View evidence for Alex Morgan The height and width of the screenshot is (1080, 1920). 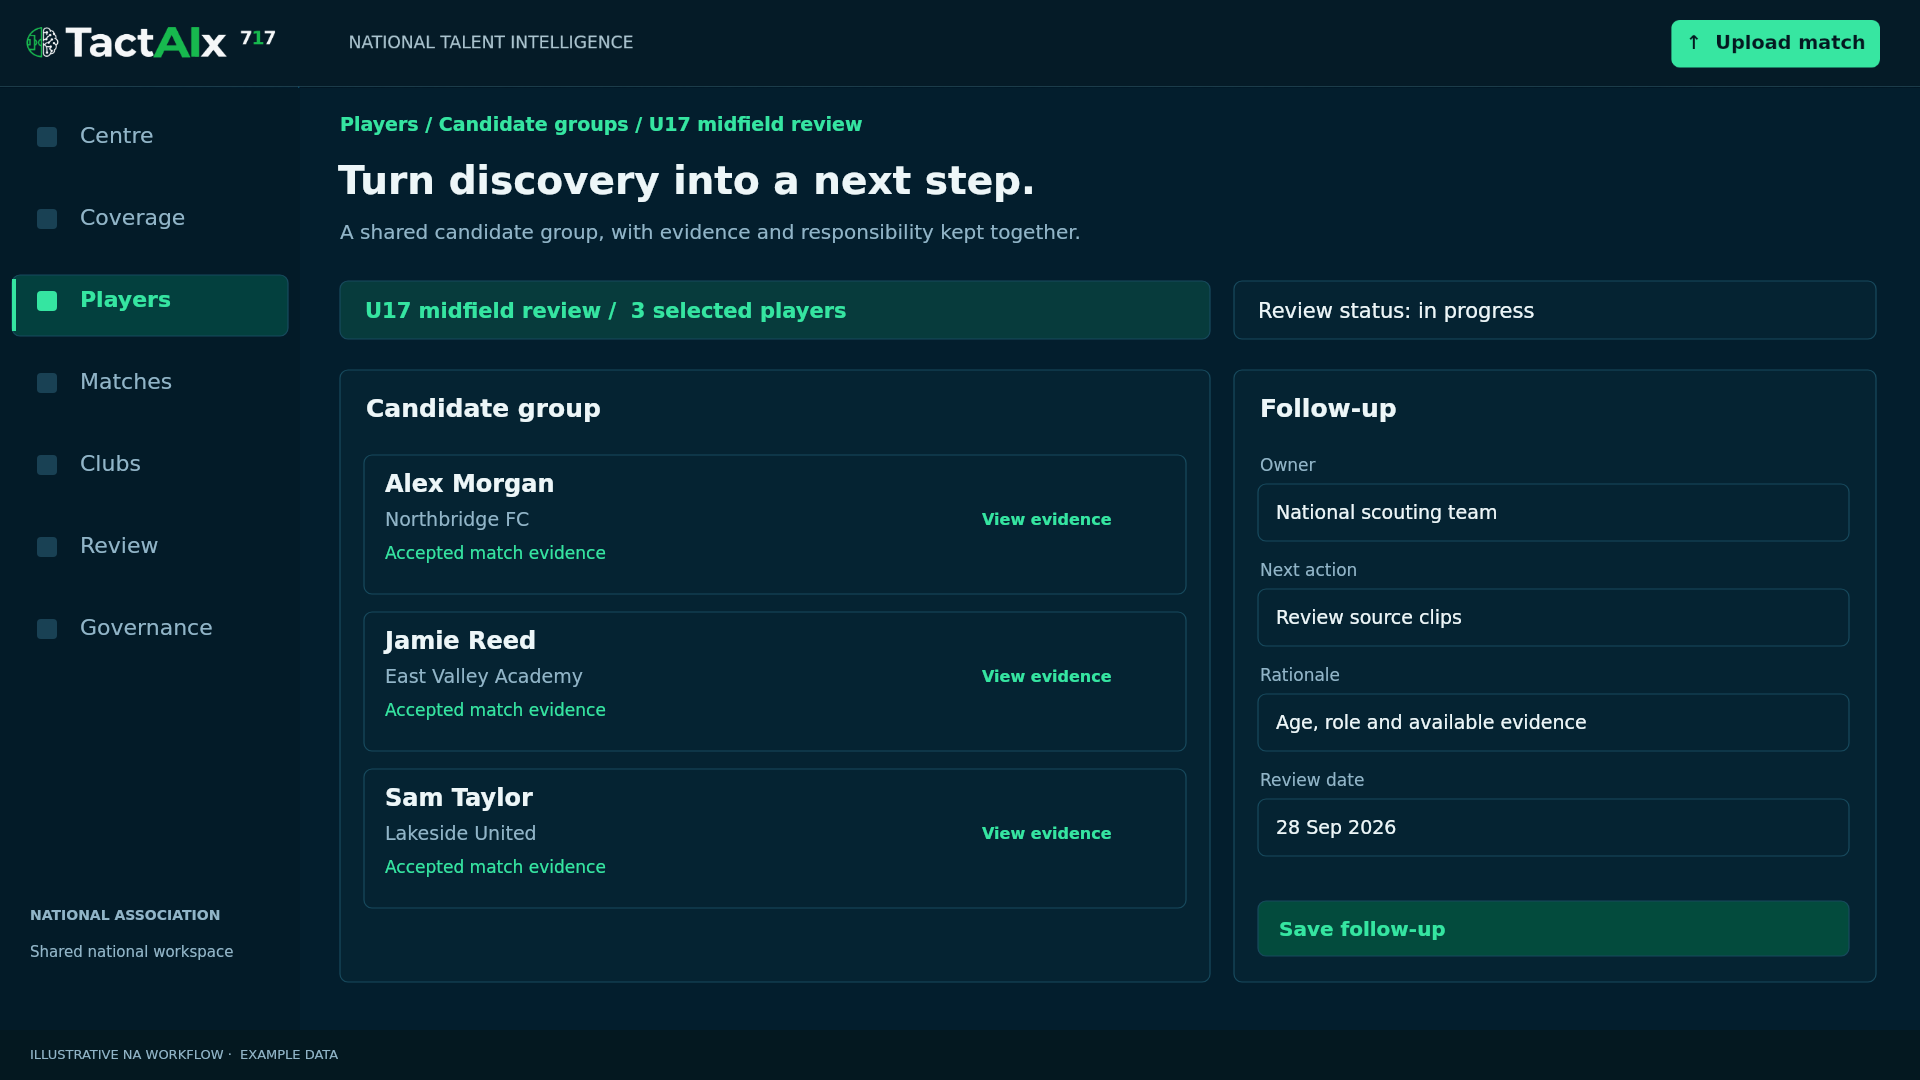tap(1046, 520)
